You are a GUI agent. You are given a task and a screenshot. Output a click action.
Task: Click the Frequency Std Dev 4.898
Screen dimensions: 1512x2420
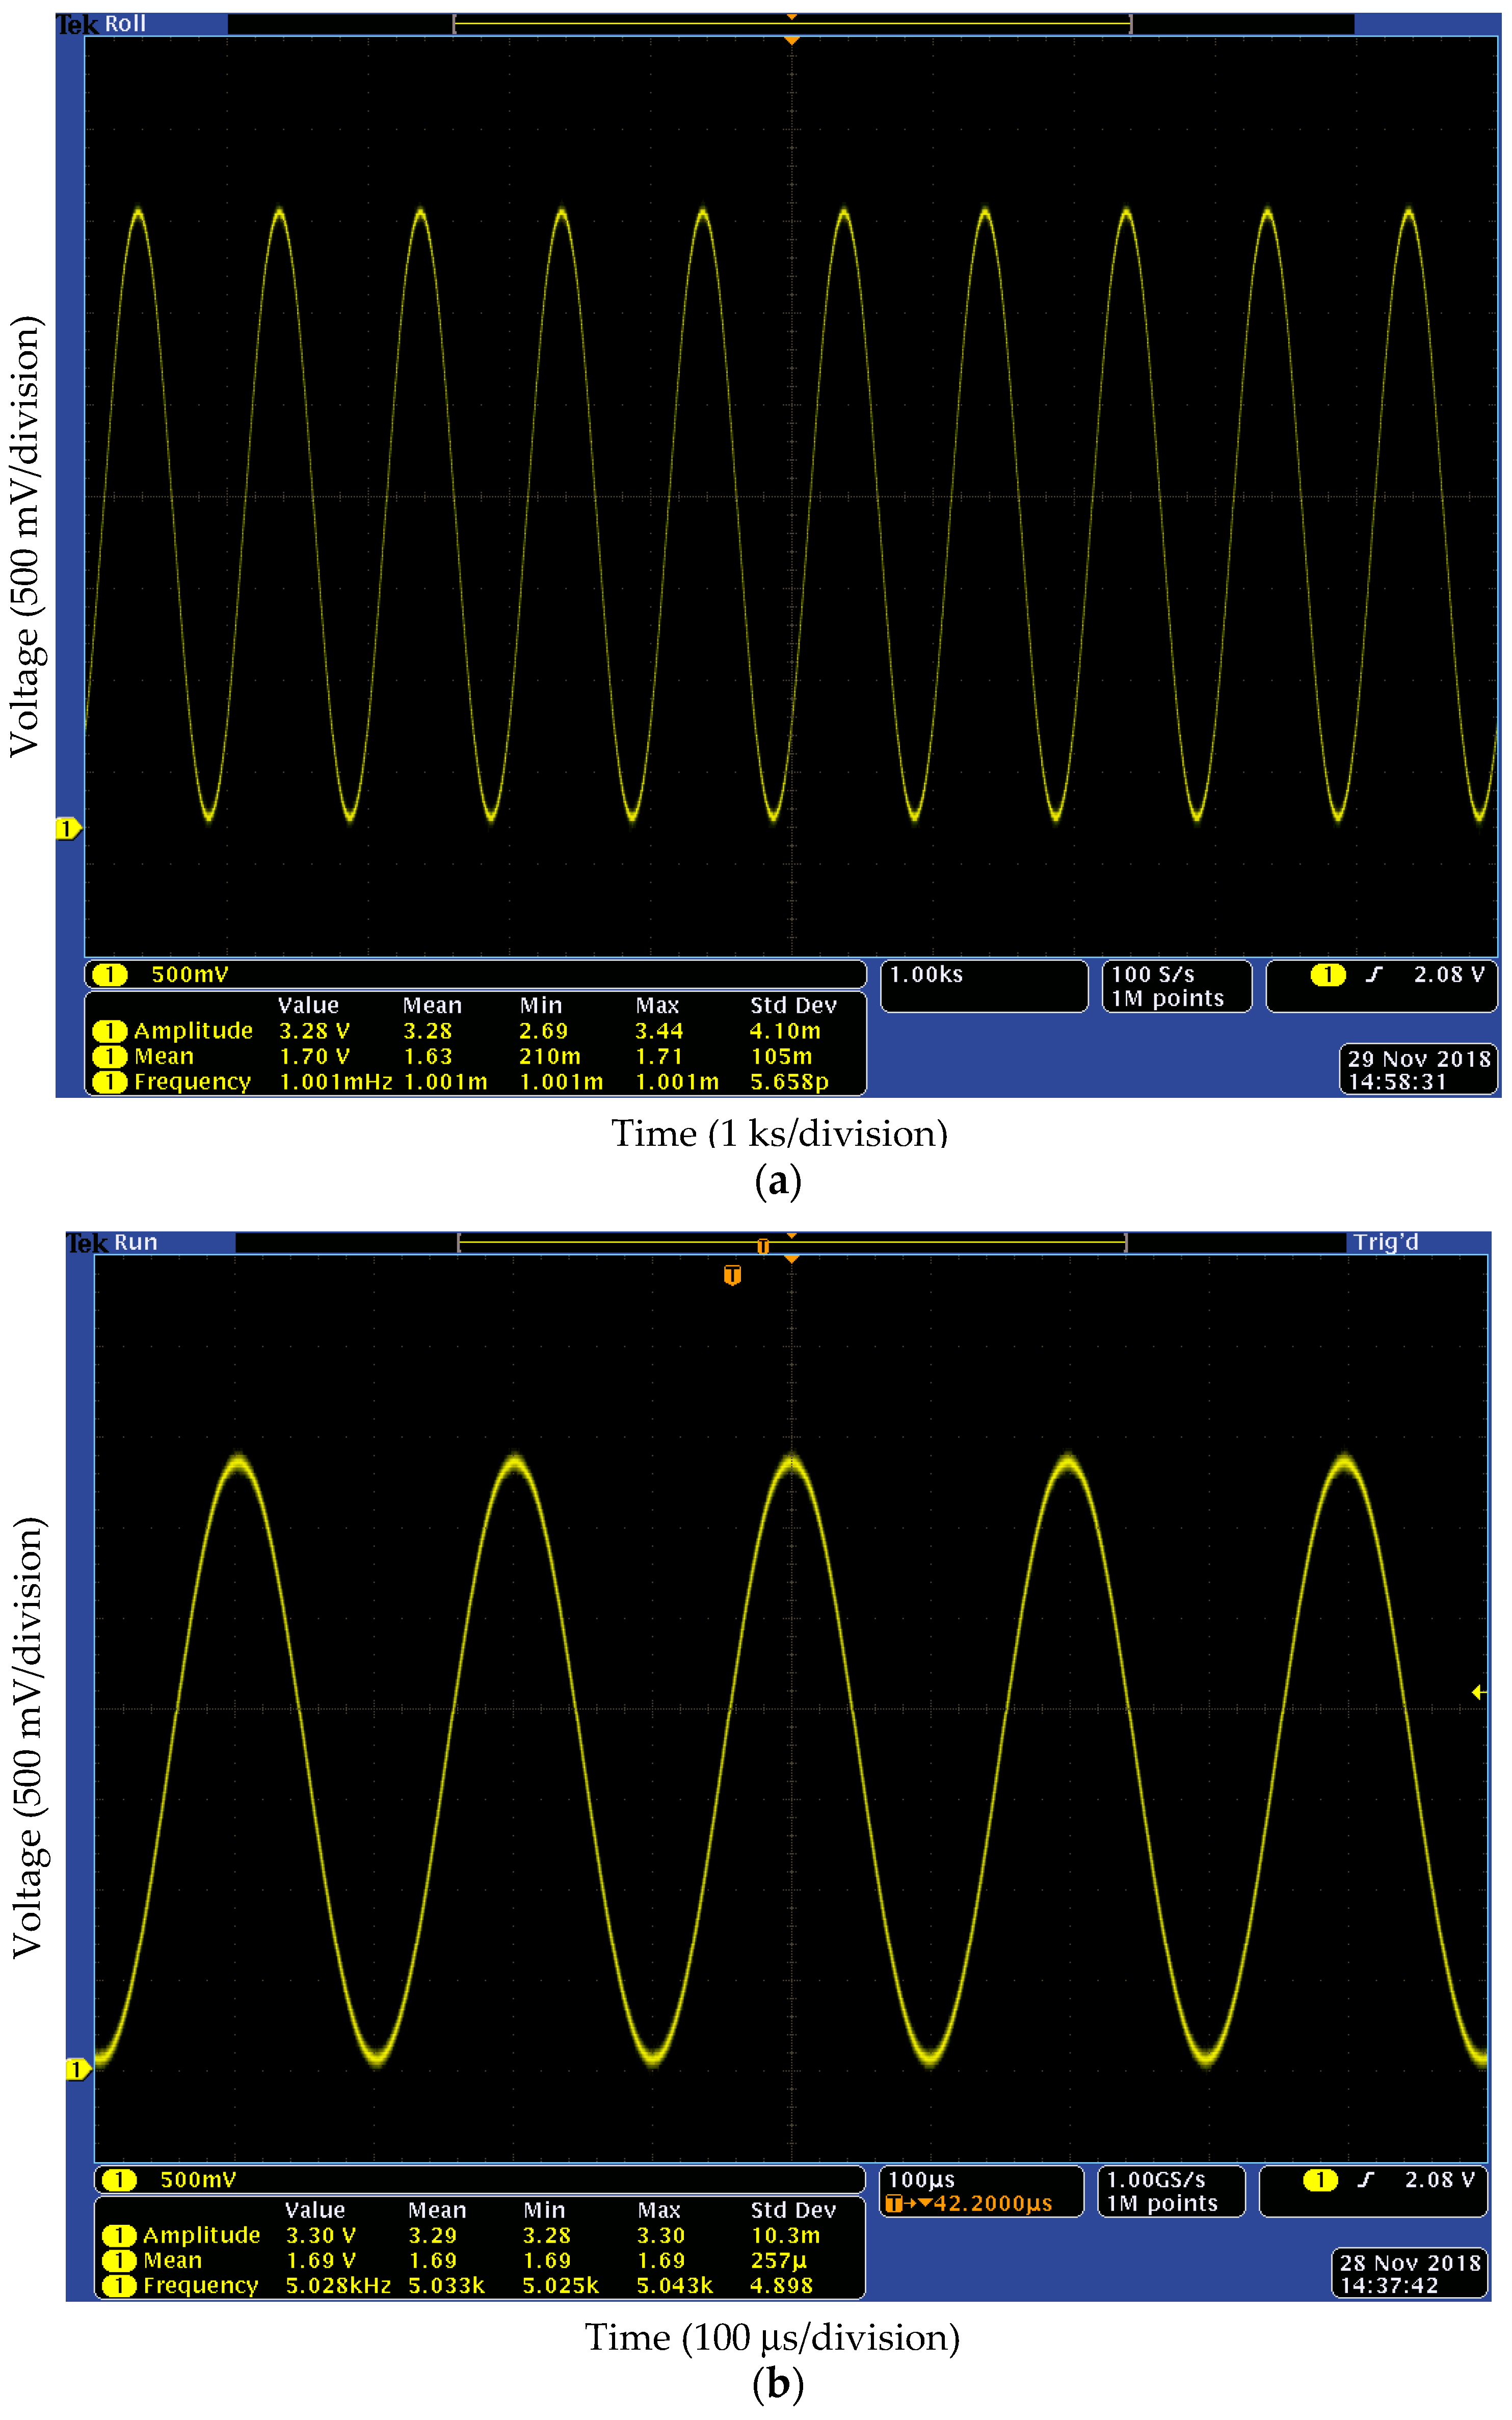click(781, 2286)
